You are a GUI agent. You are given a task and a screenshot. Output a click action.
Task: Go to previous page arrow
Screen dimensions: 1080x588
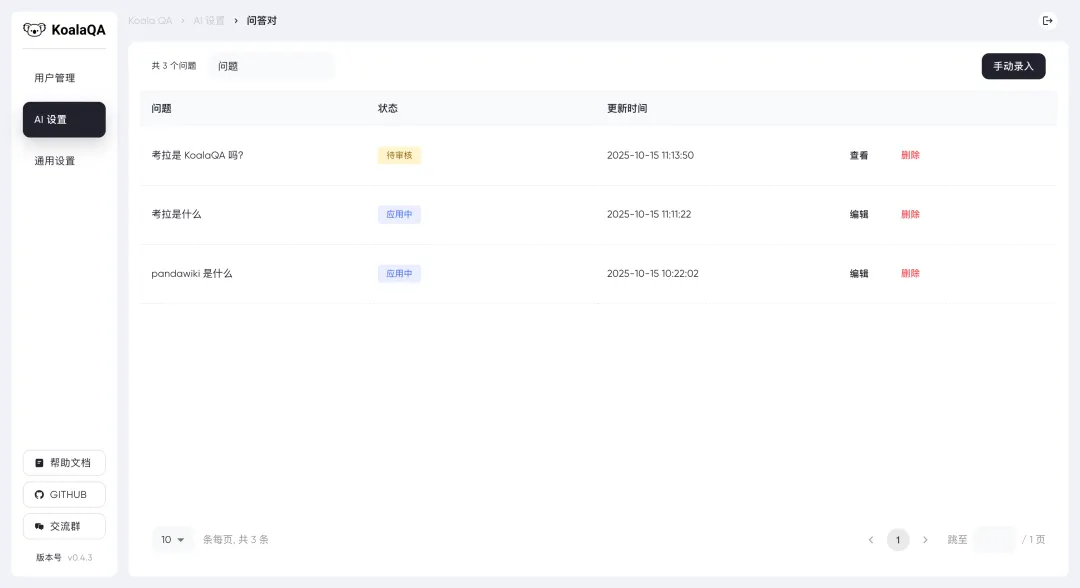pyautogui.click(x=871, y=540)
